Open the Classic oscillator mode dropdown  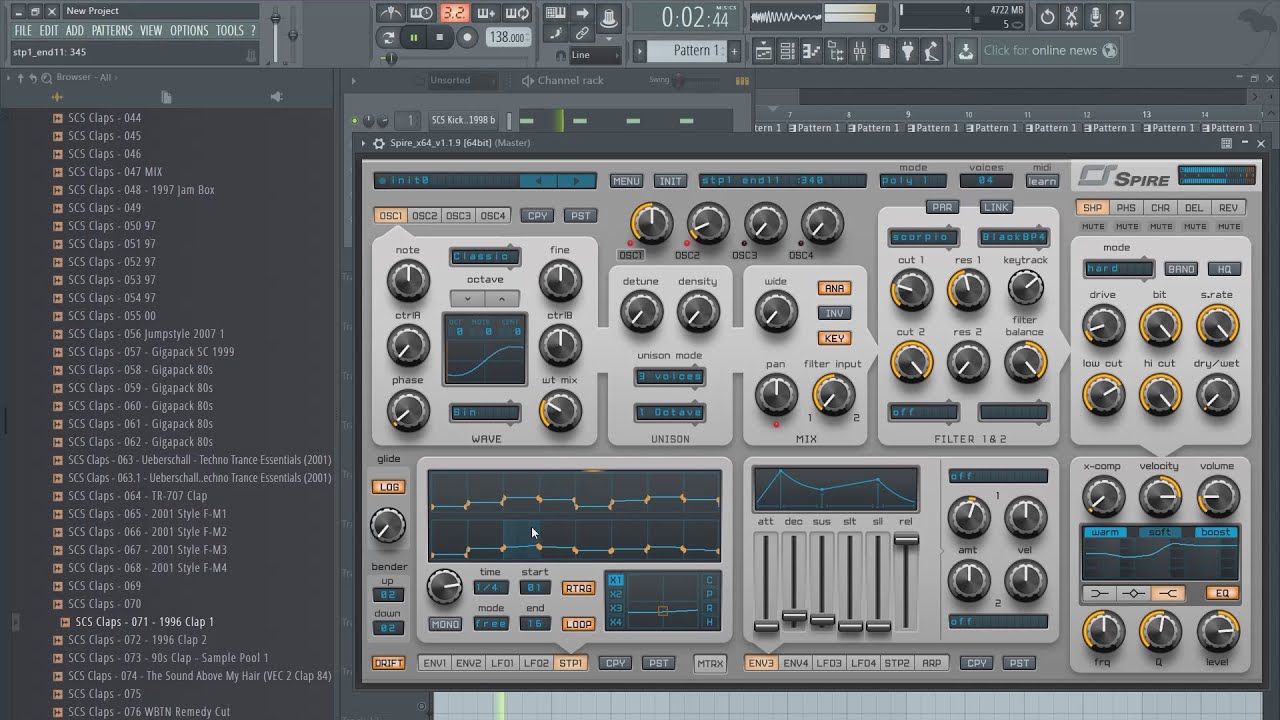coord(485,257)
